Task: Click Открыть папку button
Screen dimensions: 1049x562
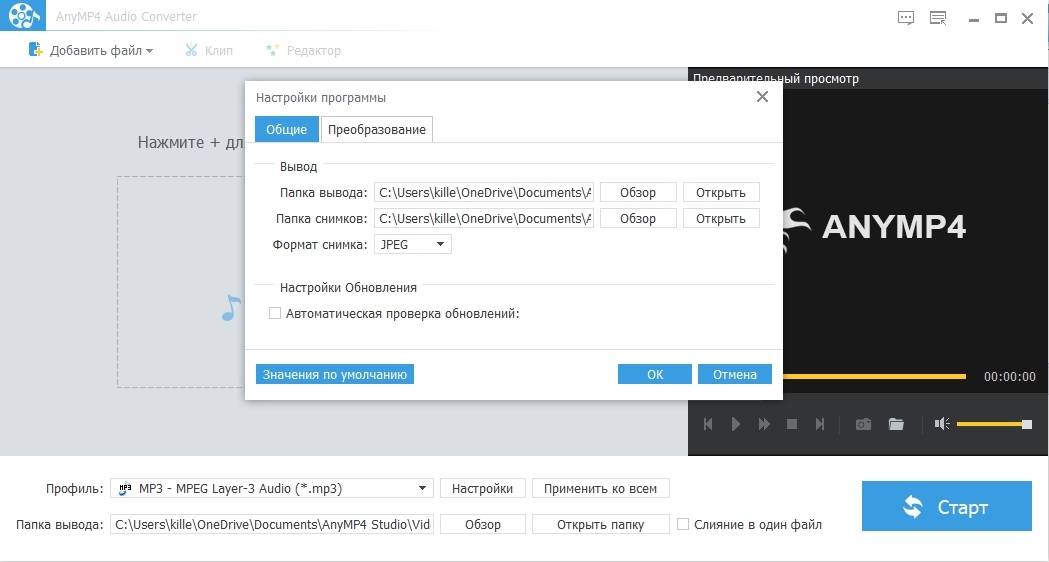Action: [x=600, y=525]
